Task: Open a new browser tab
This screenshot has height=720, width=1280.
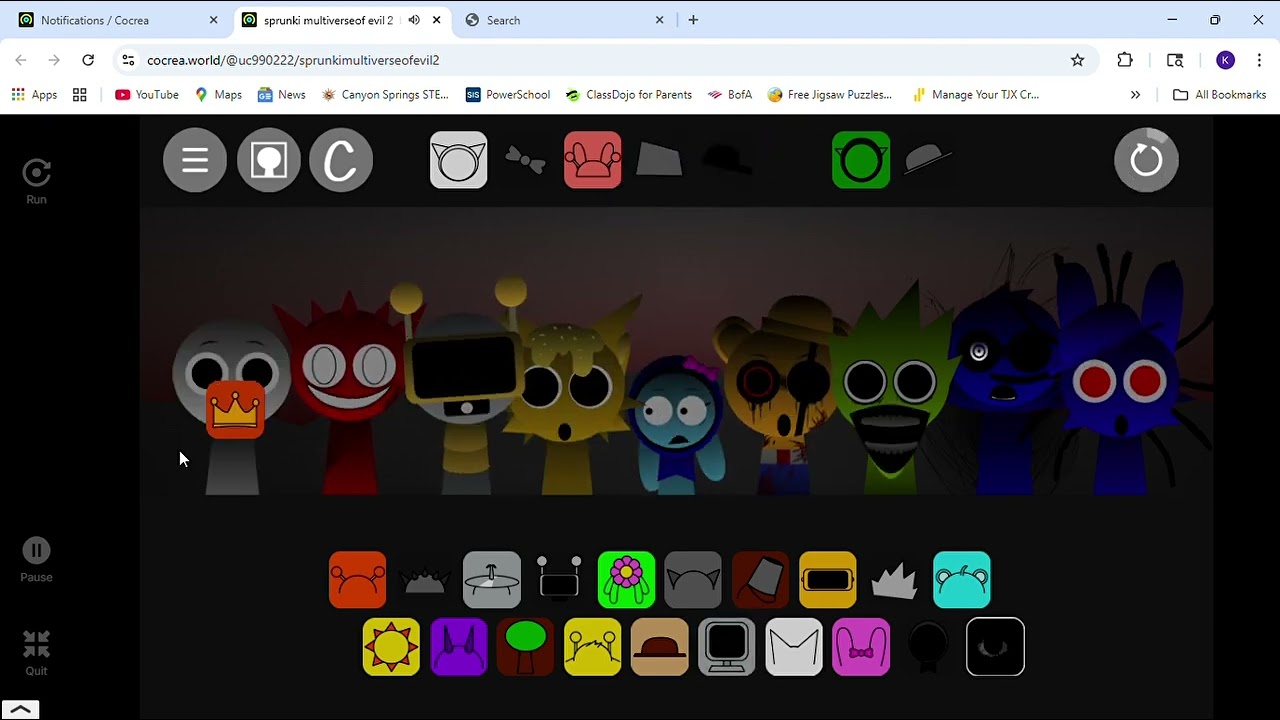Action: [x=693, y=20]
